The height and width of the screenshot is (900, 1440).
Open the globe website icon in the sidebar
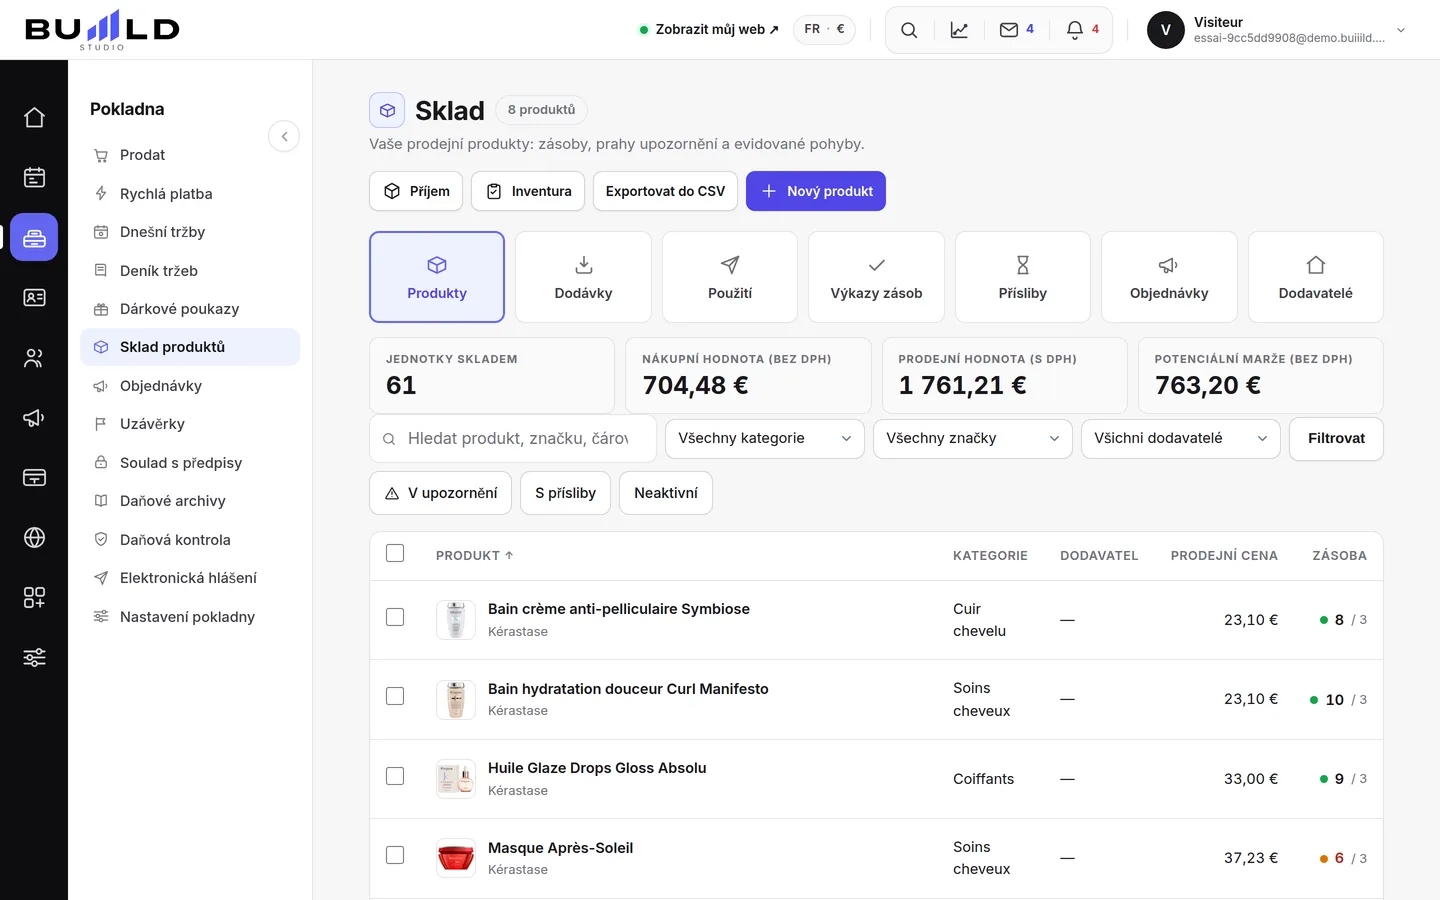[34, 538]
